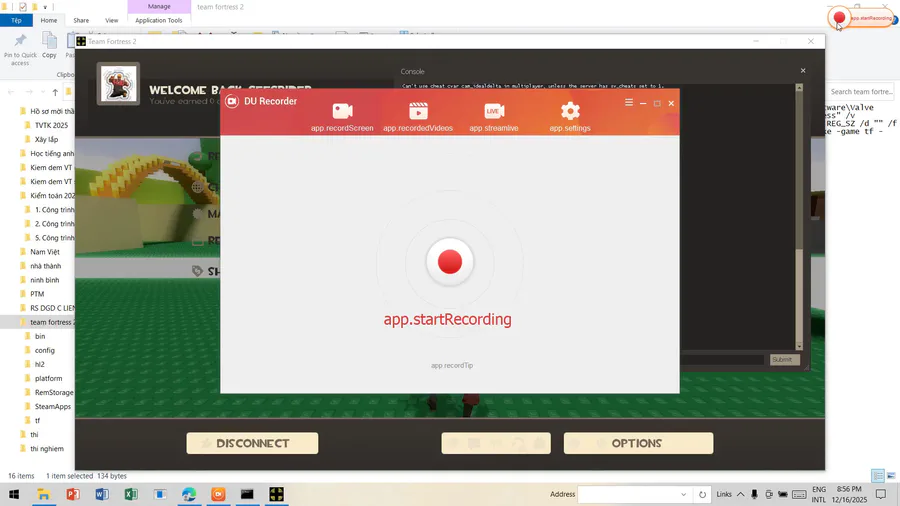Select the config subfolder

[x=44, y=351]
